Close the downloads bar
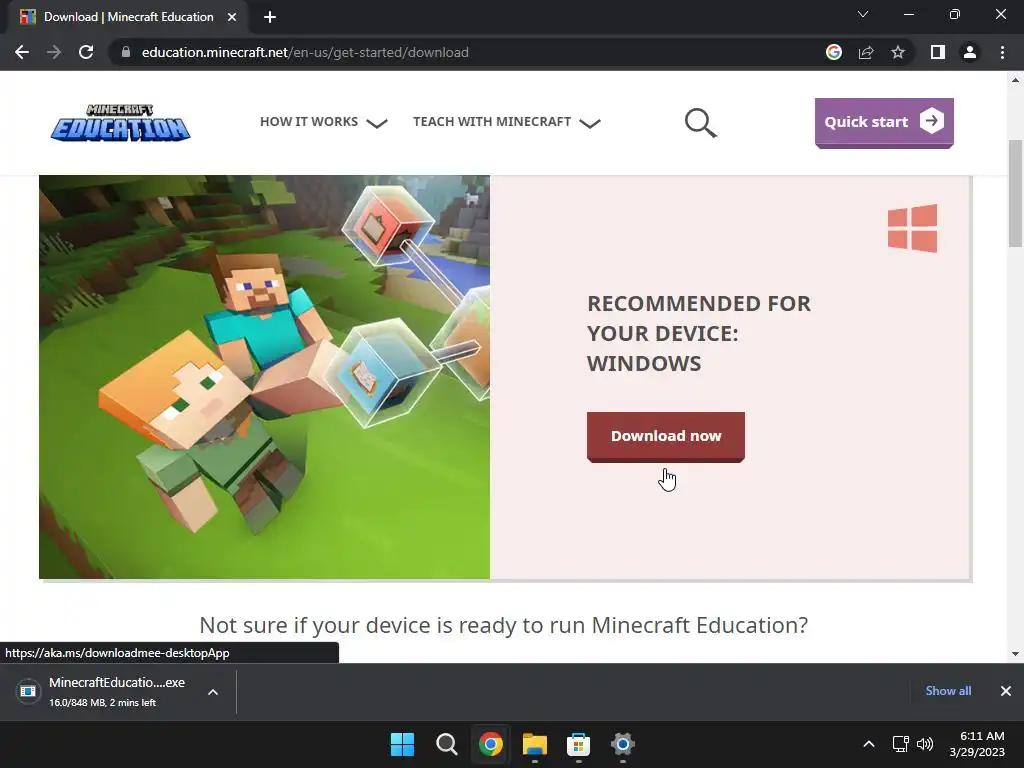Screen dimensions: 1024x768 pyautogui.click(x=1006, y=691)
